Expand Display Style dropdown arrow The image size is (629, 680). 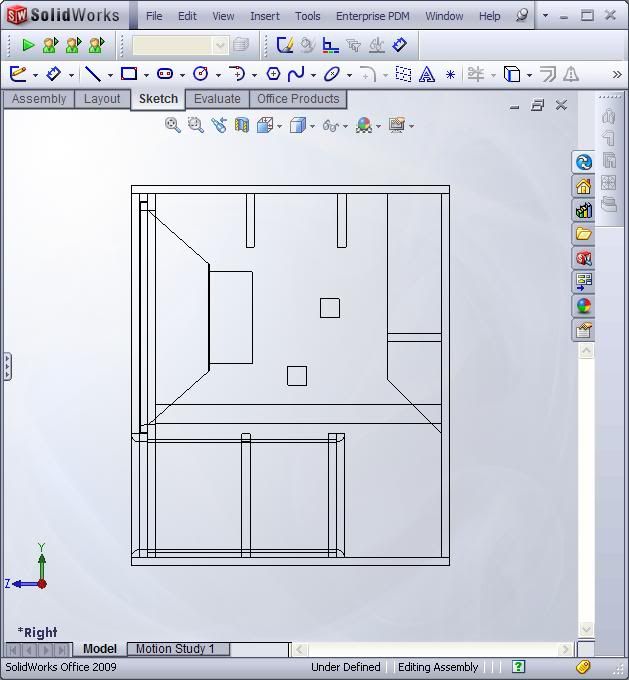click(312, 127)
